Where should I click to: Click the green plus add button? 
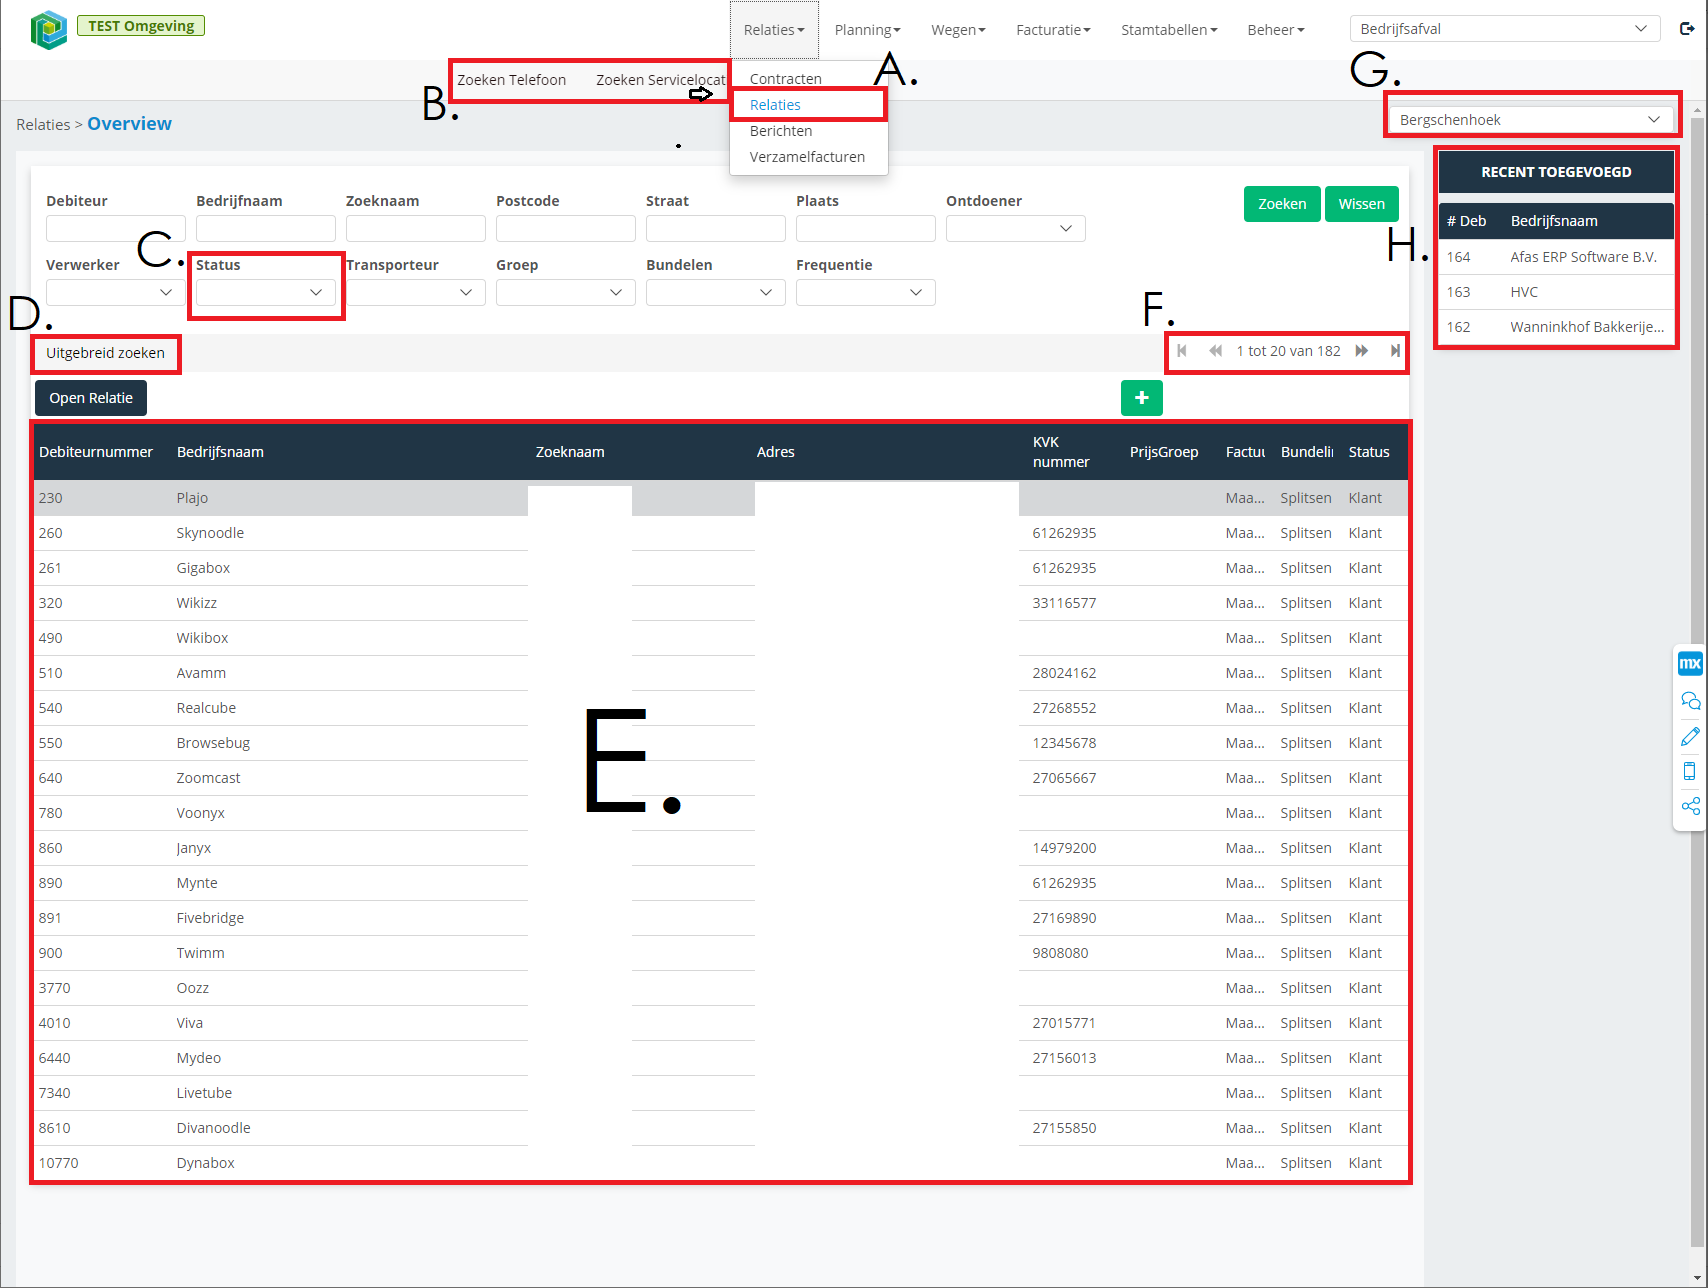pyautogui.click(x=1142, y=398)
